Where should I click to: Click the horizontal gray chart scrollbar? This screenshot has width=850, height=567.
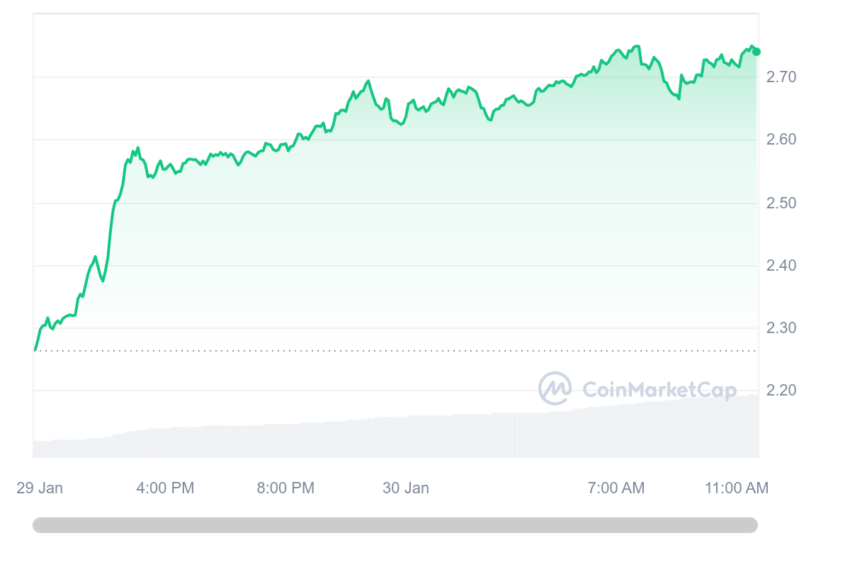pos(395,525)
